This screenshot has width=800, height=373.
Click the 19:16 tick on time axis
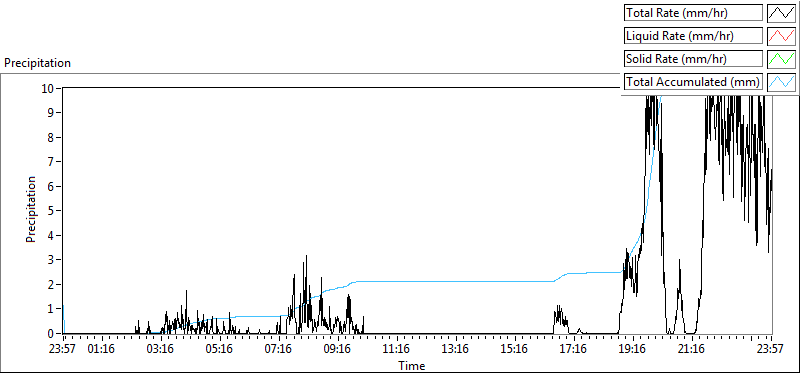pyautogui.click(x=633, y=349)
